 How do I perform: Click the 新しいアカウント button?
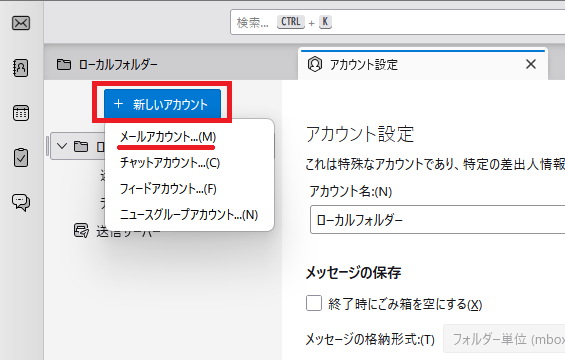tap(162, 104)
